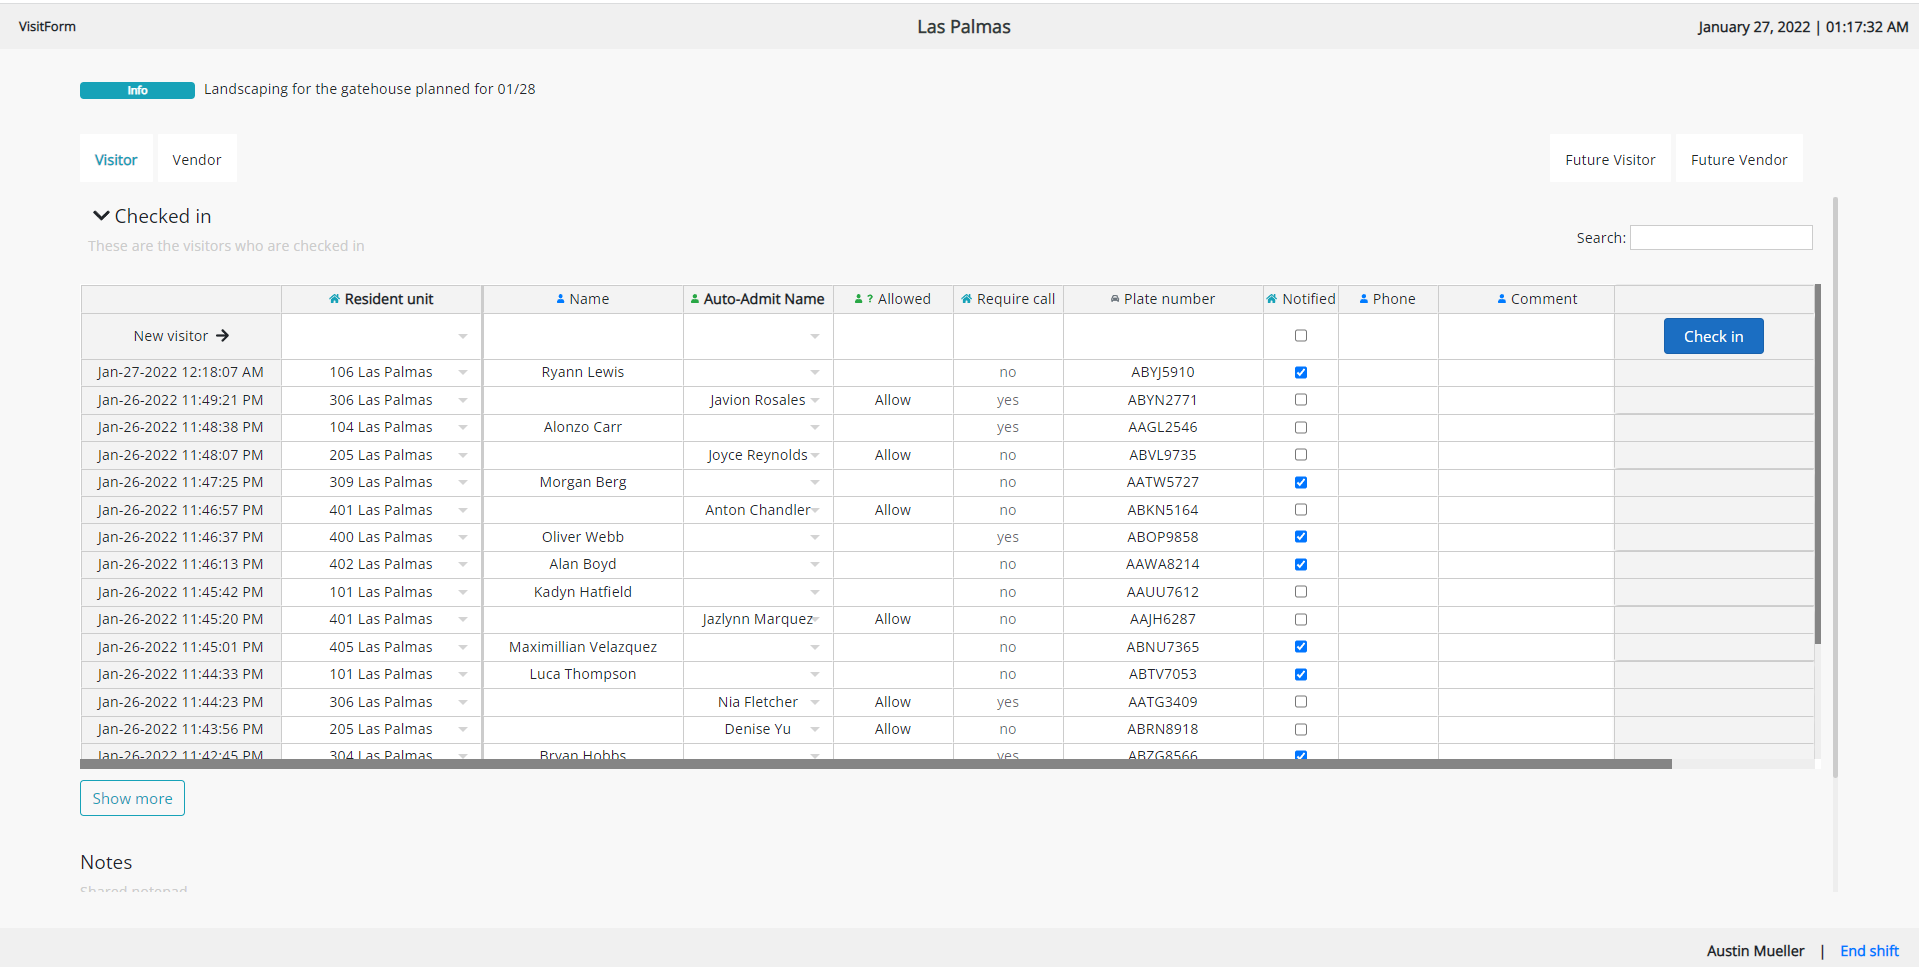Click the green person icon on Auto-Admit Name

click(695, 298)
